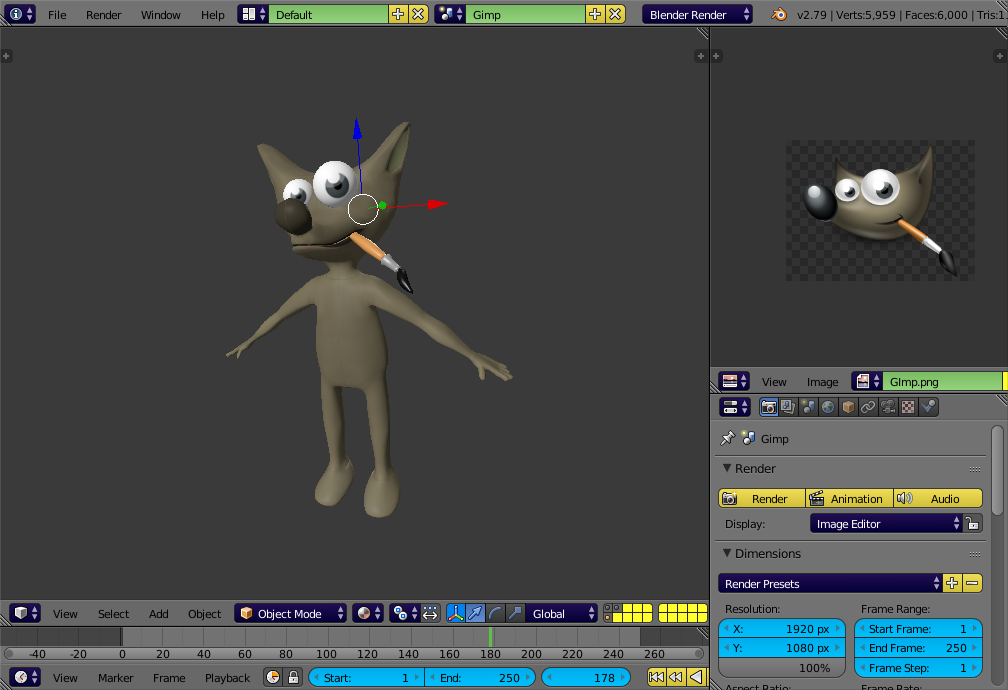
Task: Play the animation in reverse
Action: click(696, 677)
